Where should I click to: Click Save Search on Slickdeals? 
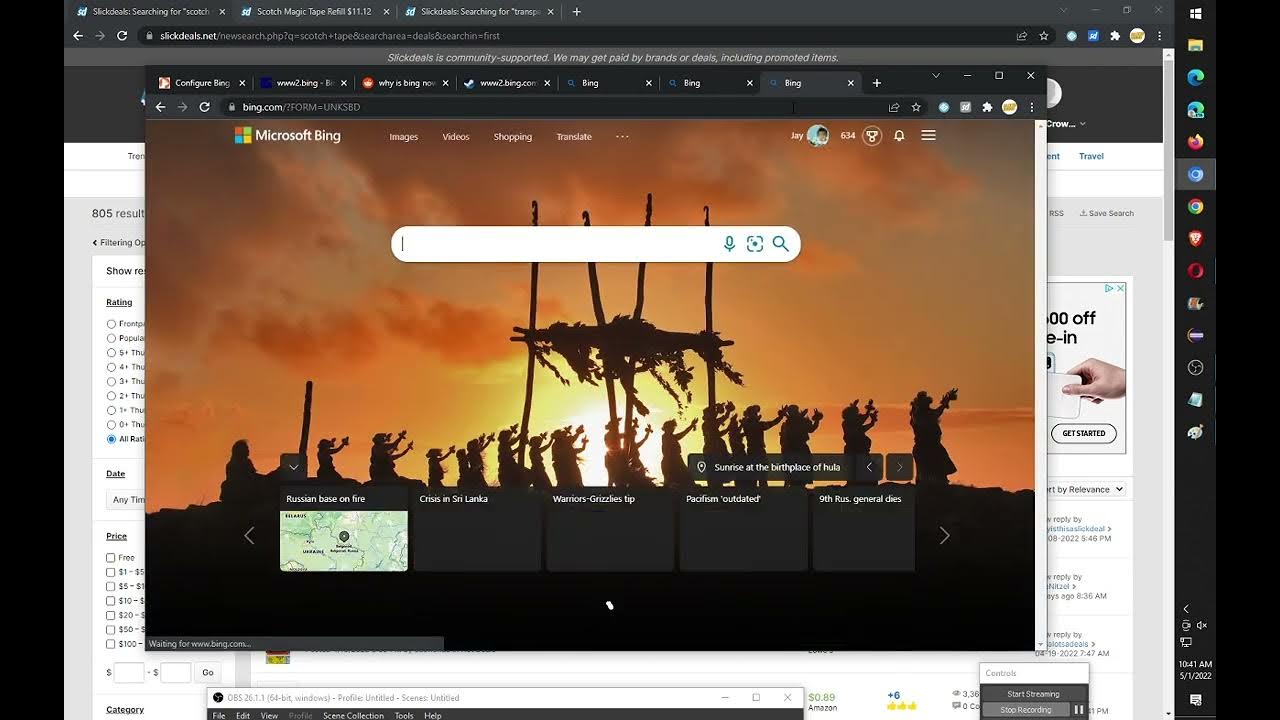coord(1106,213)
